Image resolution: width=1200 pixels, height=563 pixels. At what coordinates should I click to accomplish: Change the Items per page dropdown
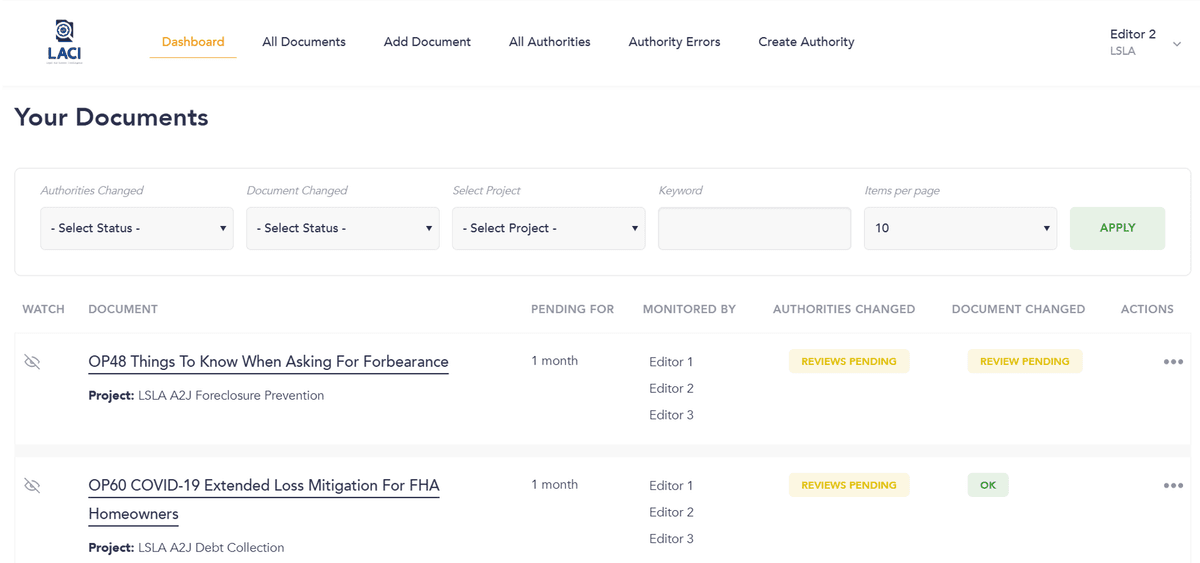click(x=961, y=228)
